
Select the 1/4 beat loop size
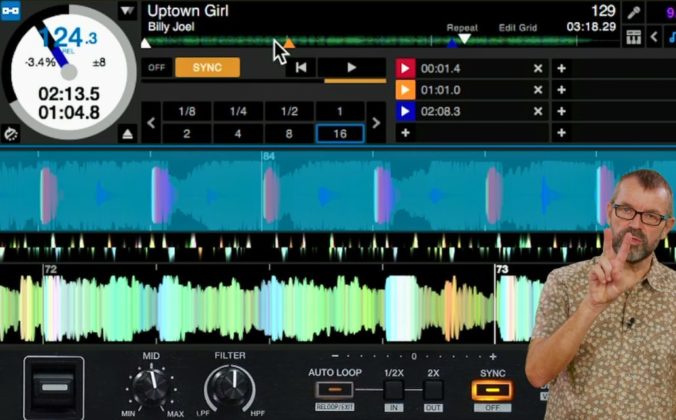238,112
